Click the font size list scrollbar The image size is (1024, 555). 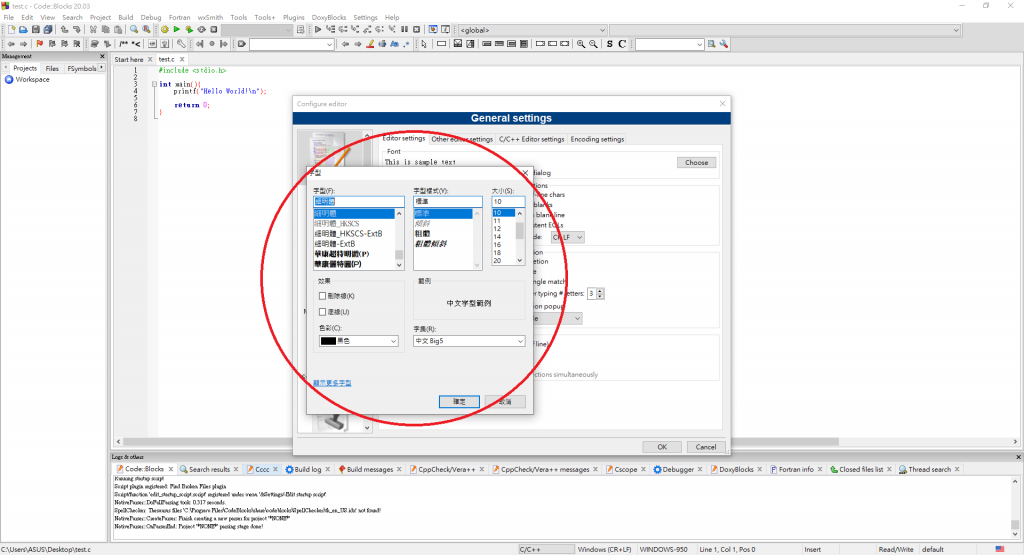(520, 237)
